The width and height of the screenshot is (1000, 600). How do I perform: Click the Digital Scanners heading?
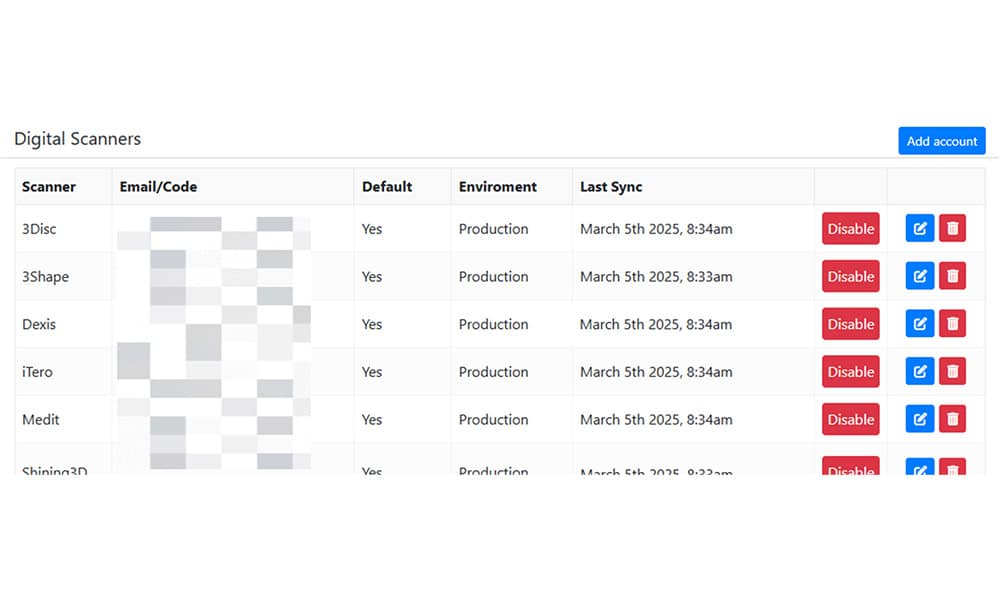[77, 139]
